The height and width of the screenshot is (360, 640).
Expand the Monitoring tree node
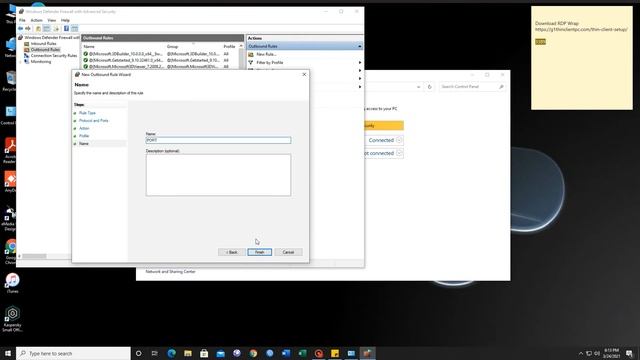(x=21, y=62)
